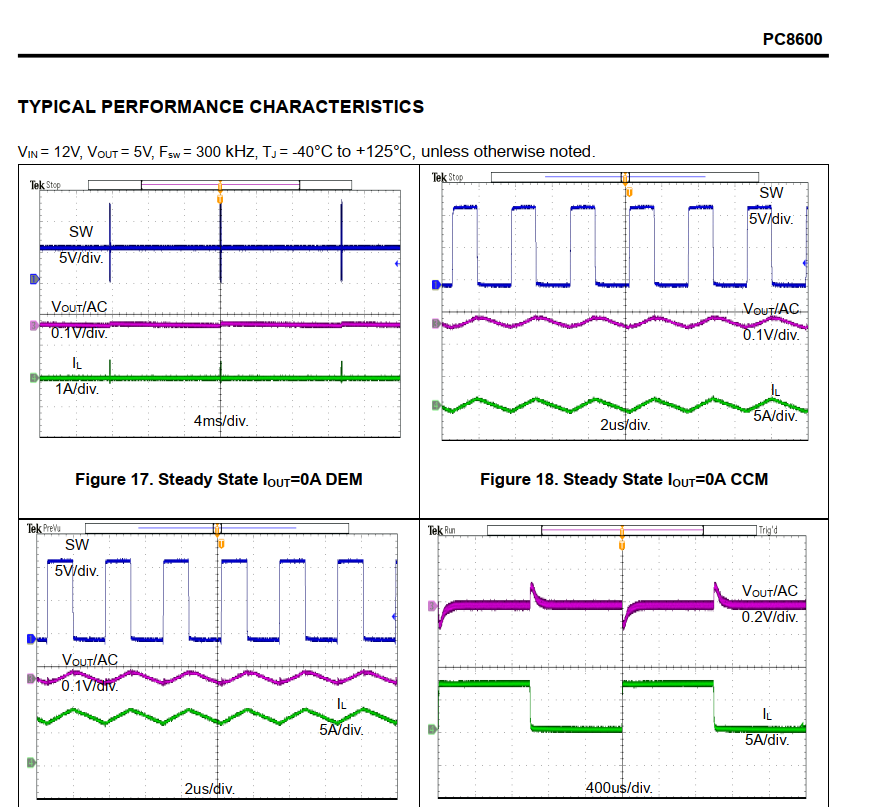This screenshot has height=807, width=873.
Task: Select the "TYPICAL PERFORMANCE CHARACTERISTICS" heading
Action: pos(221,106)
